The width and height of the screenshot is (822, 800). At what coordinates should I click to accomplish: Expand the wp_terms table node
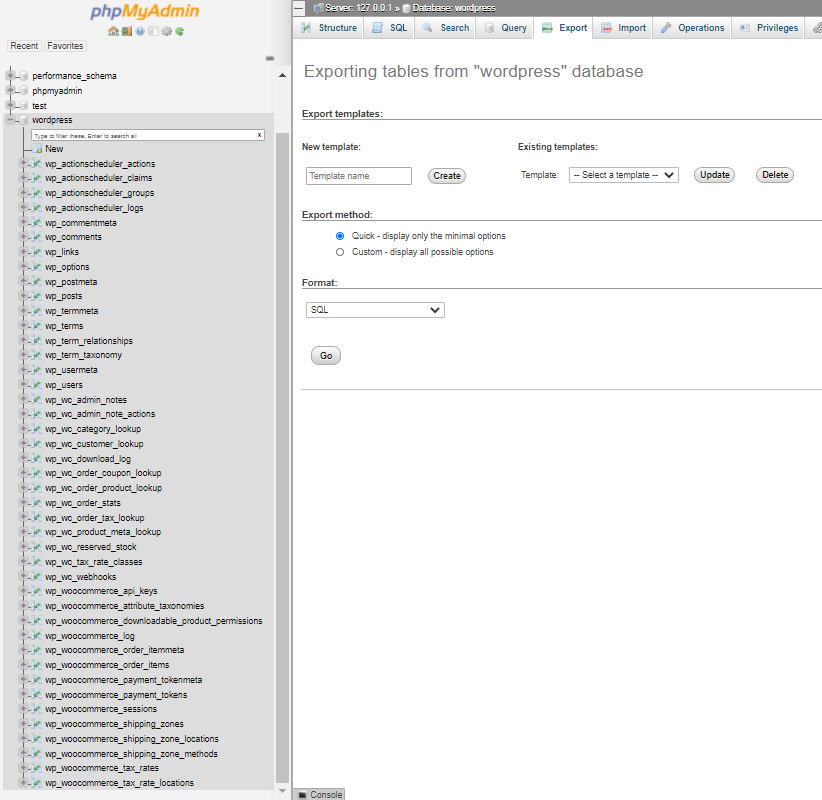(x=23, y=326)
